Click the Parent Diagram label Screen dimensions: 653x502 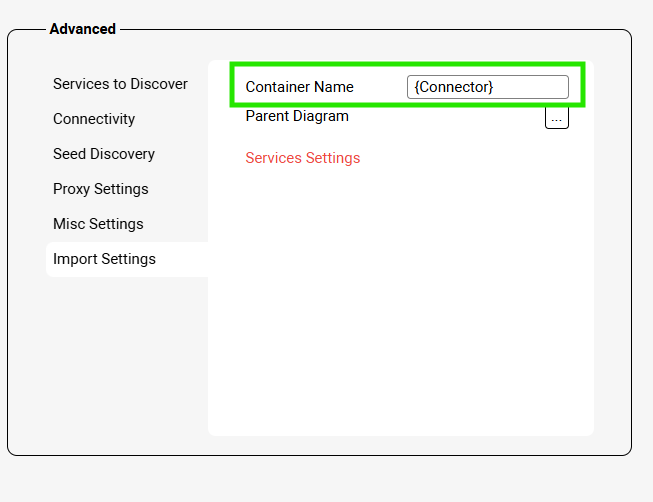click(x=297, y=116)
